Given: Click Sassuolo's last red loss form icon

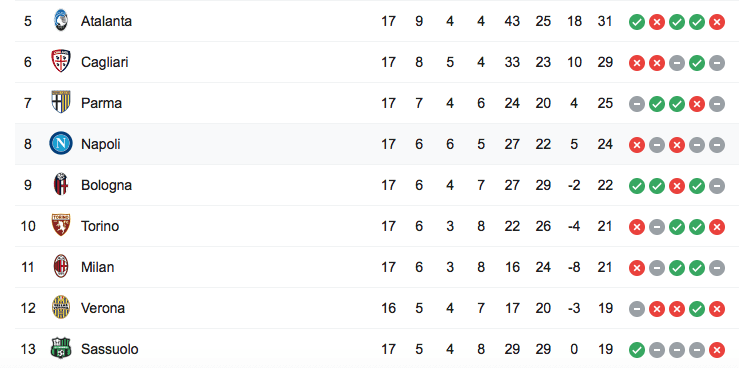Looking at the screenshot, I should pos(717,350).
